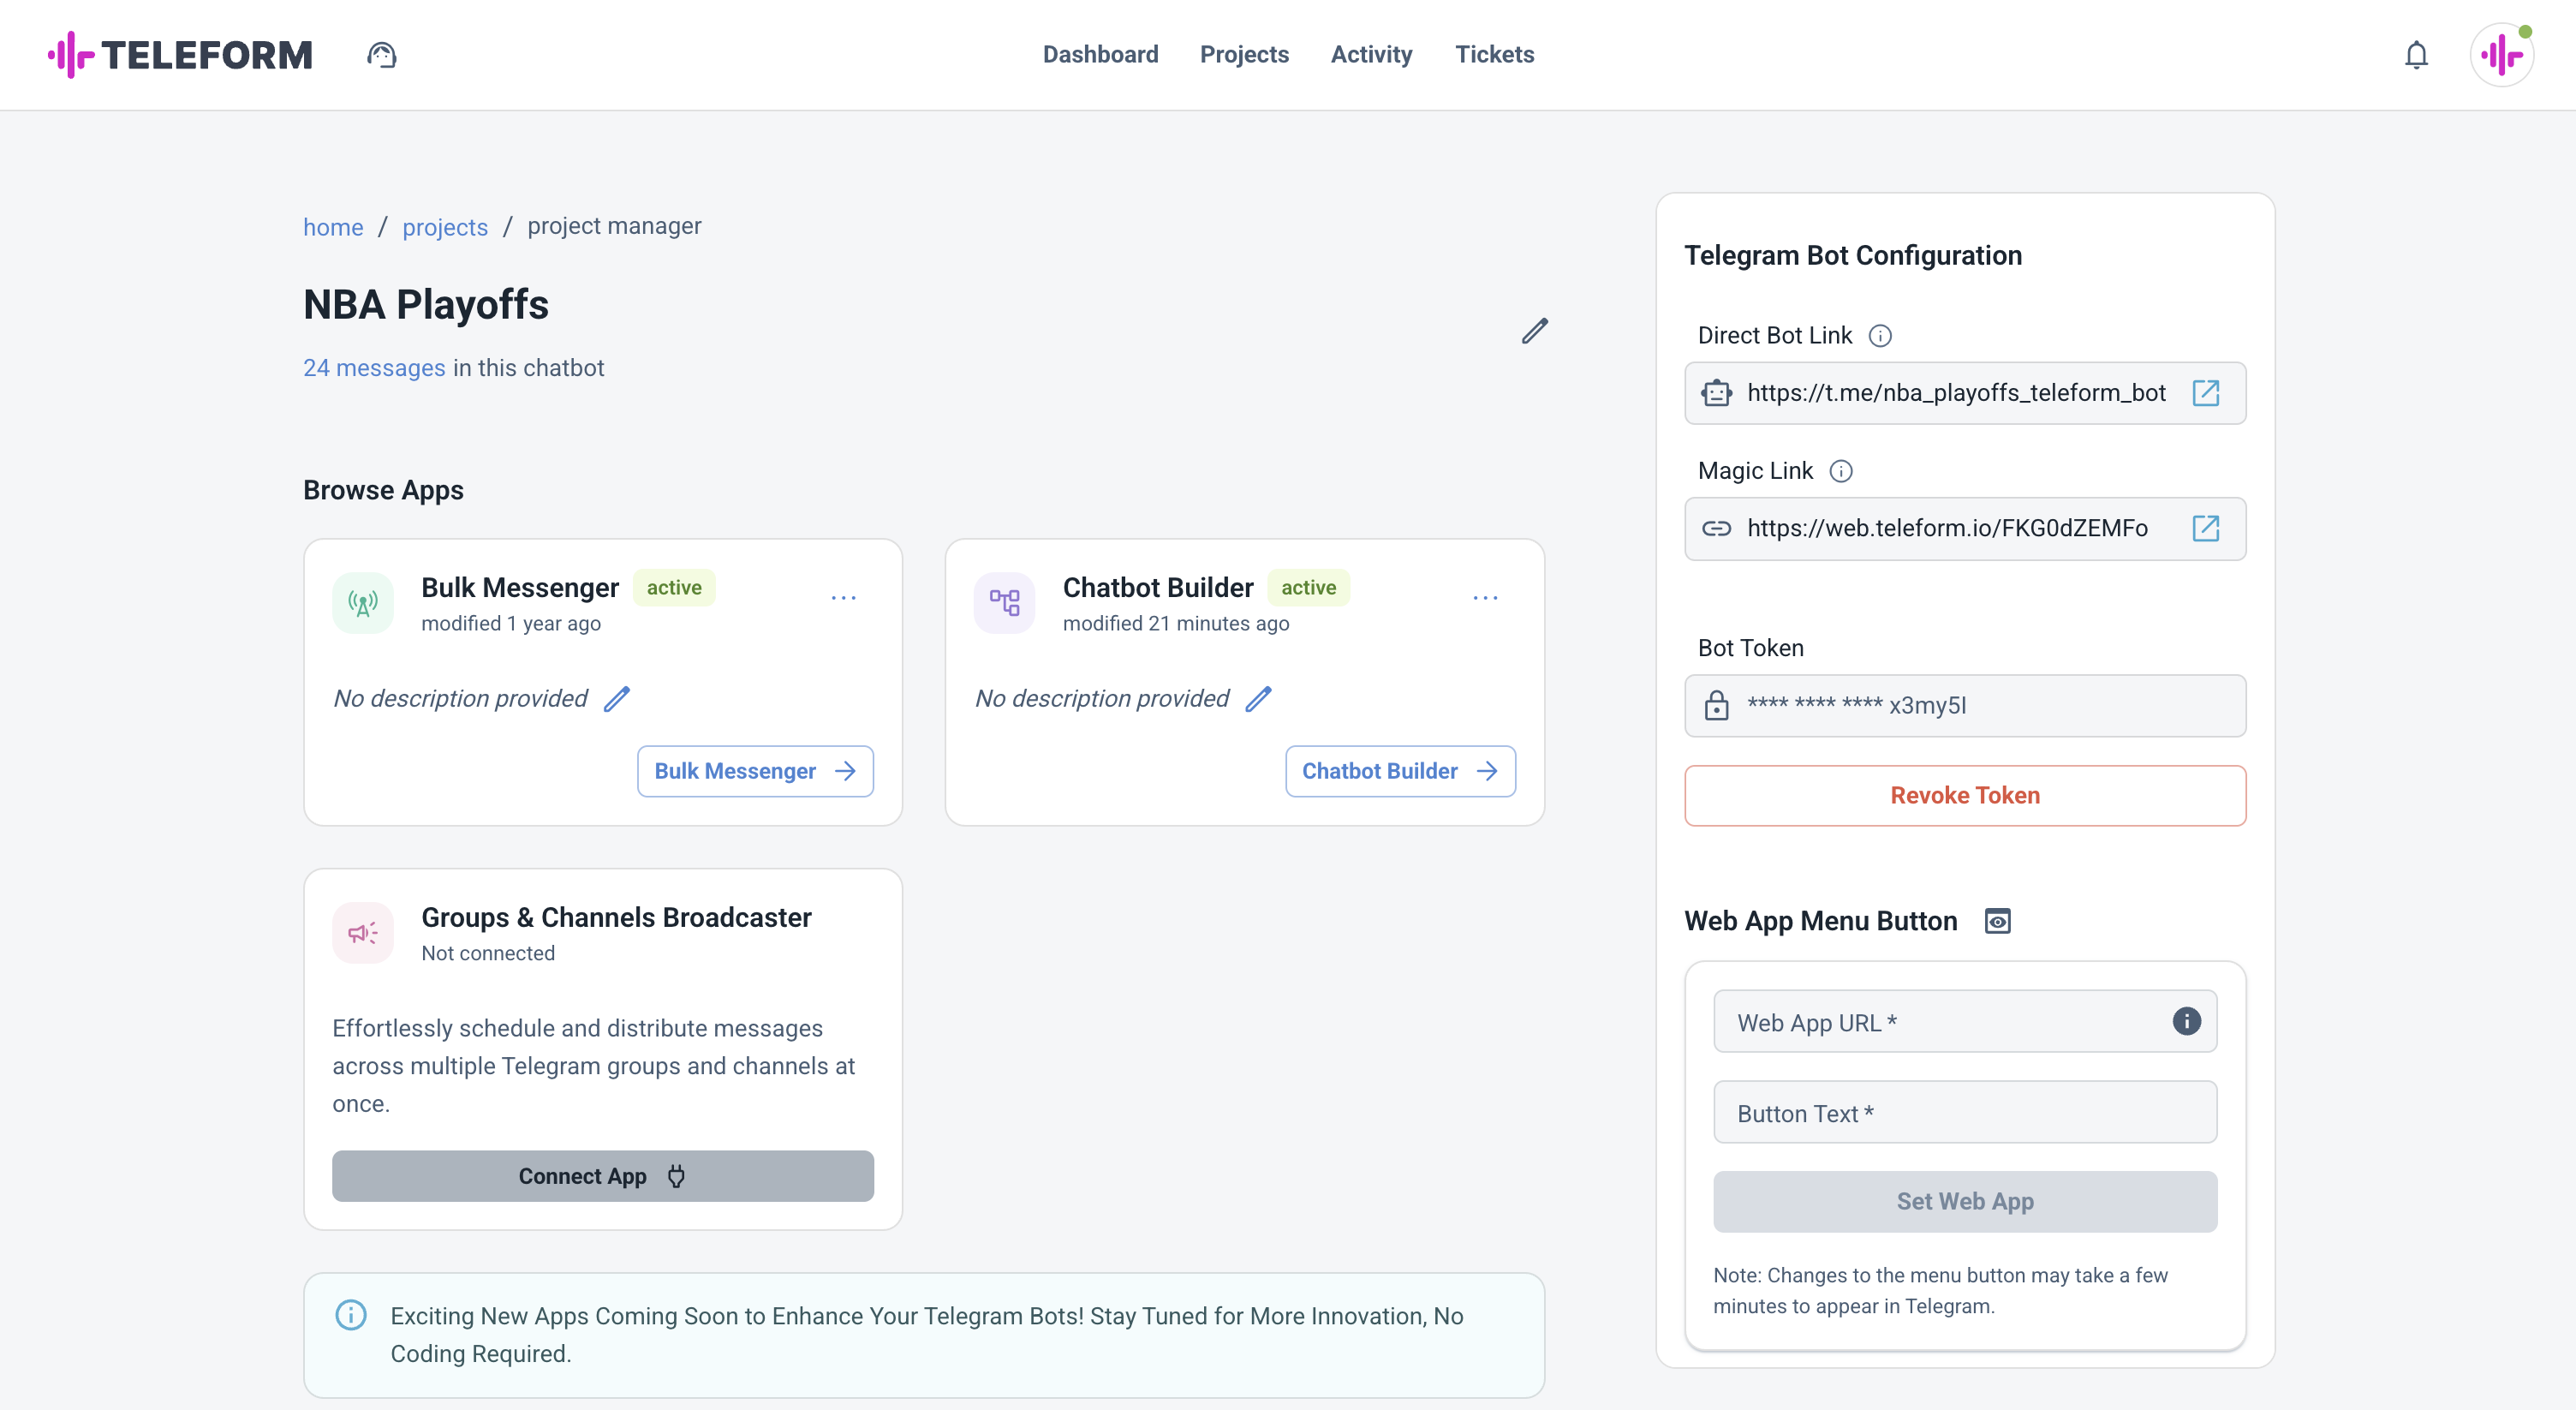The width and height of the screenshot is (2576, 1410).
Task: Follow the home breadcrumb link
Action: pyautogui.click(x=333, y=227)
